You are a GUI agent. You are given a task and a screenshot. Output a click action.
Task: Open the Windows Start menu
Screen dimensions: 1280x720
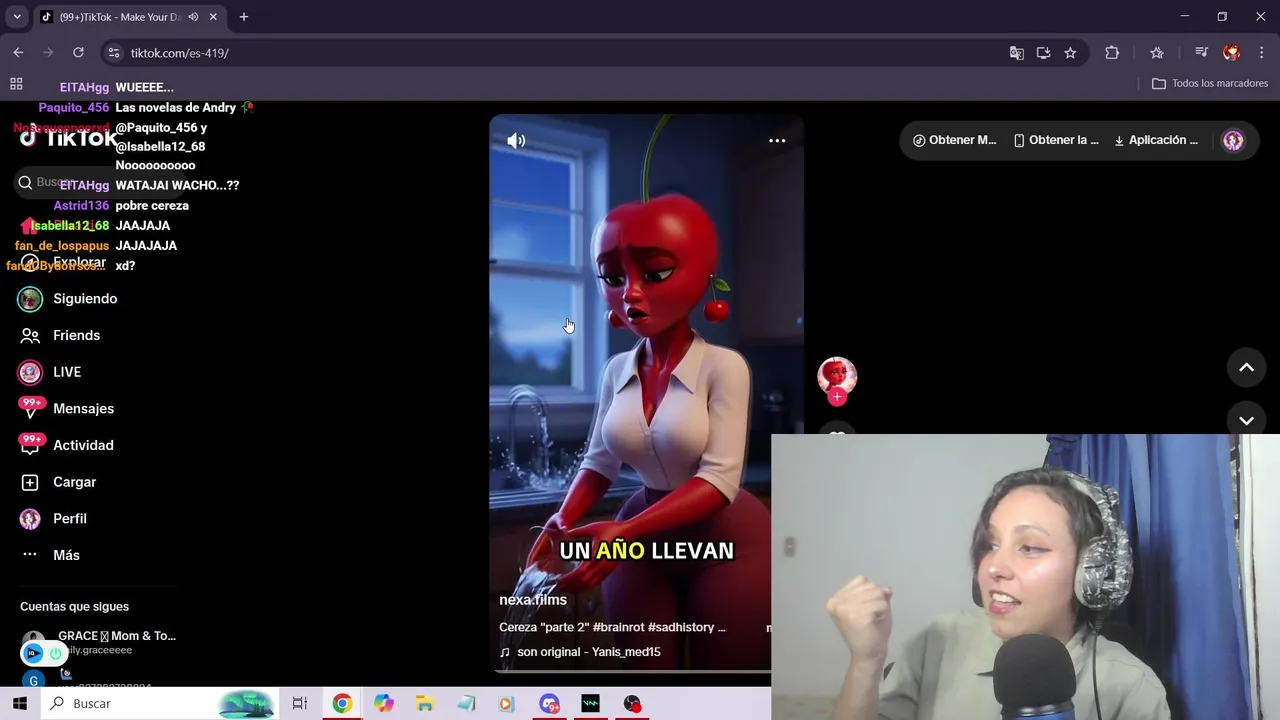coord(20,704)
